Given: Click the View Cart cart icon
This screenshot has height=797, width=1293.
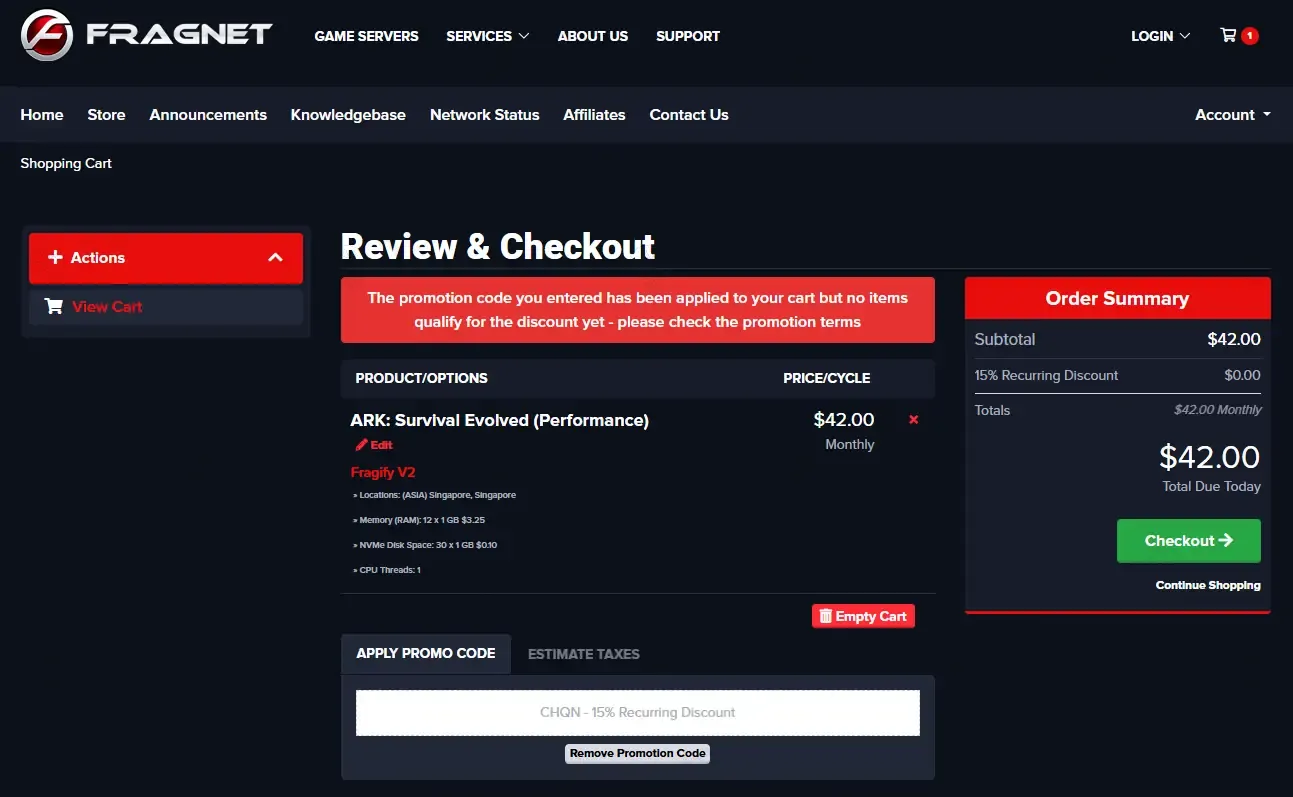Looking at the screenshot, I should tap(54, 307).
